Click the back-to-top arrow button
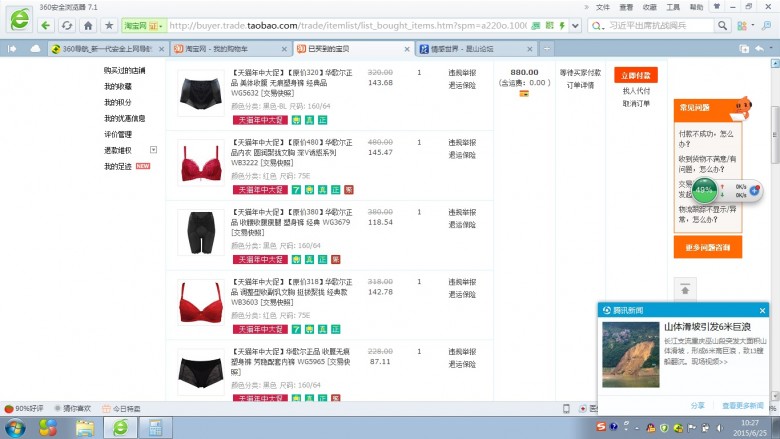Image resolution: width=780 pixels, height=439 pixels. tap(685, 289)
